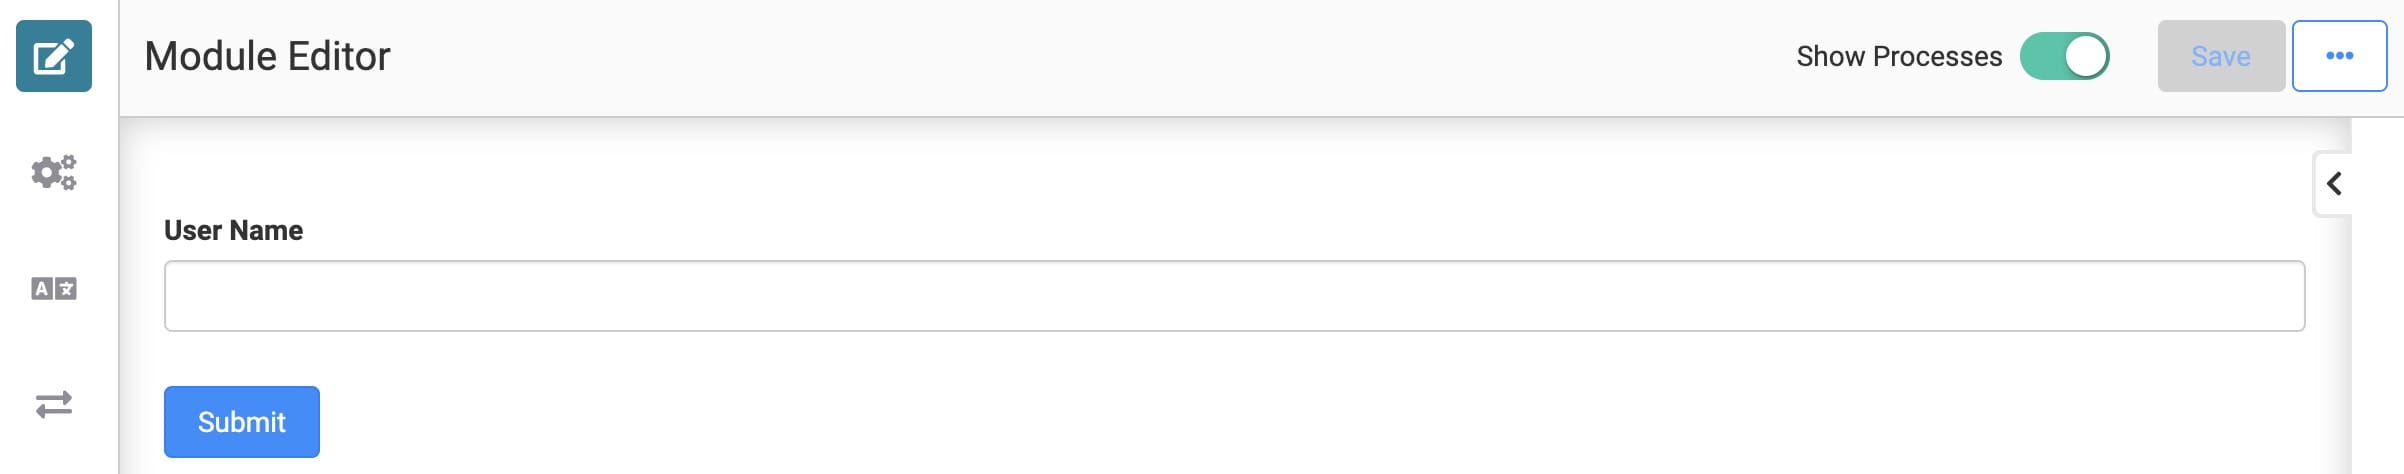Switch to the two-way arrows sidebar tab
Viewport: 2404px width, 474px height.
pos(54,404)
